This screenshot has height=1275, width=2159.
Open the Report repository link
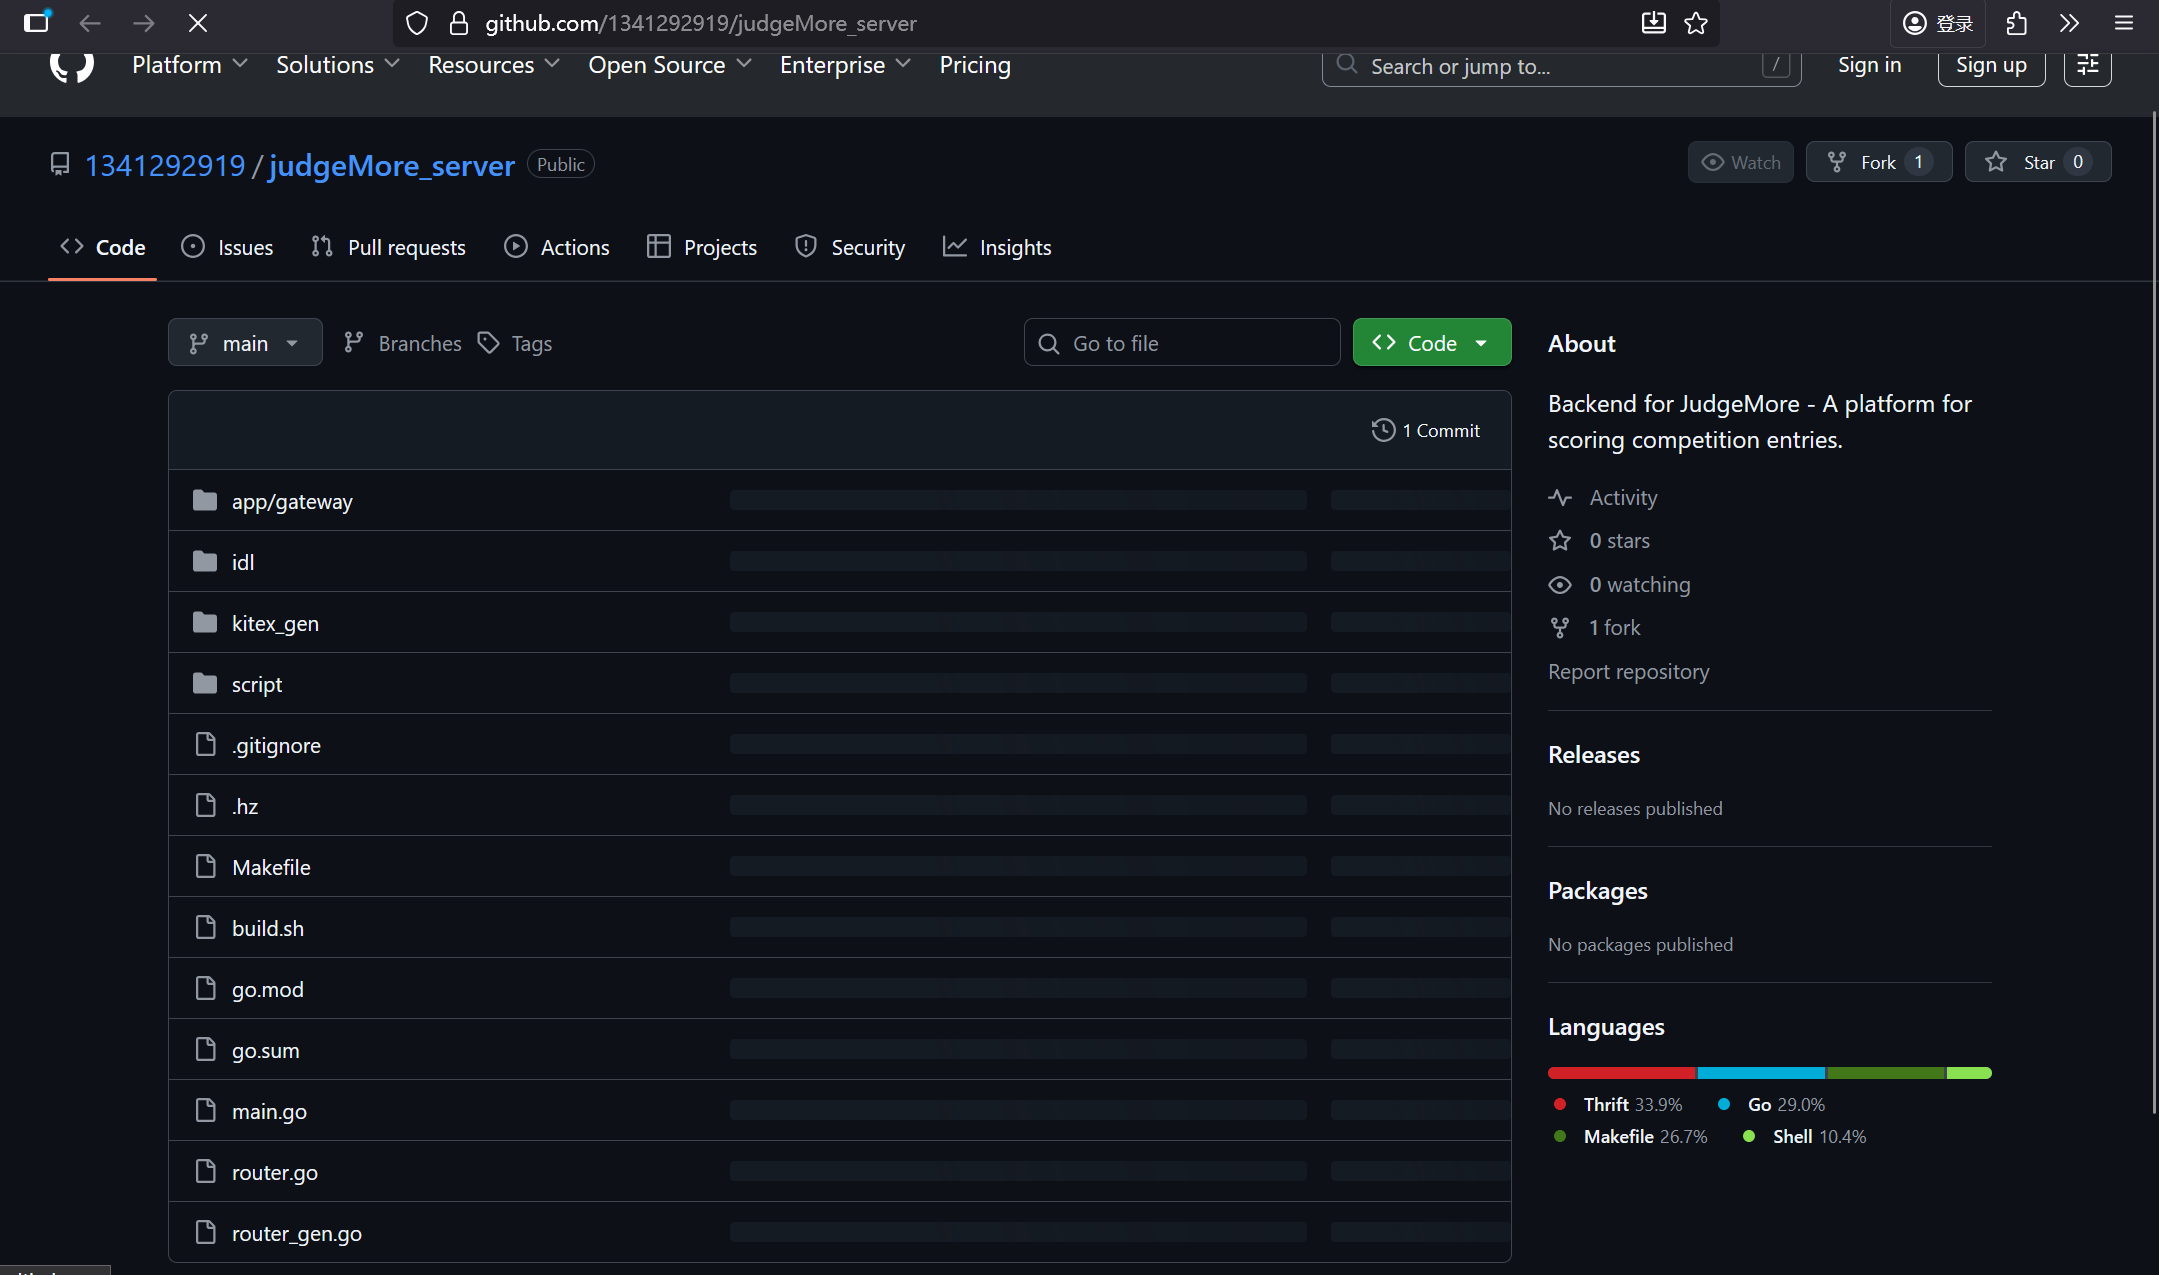[1628, 671]
